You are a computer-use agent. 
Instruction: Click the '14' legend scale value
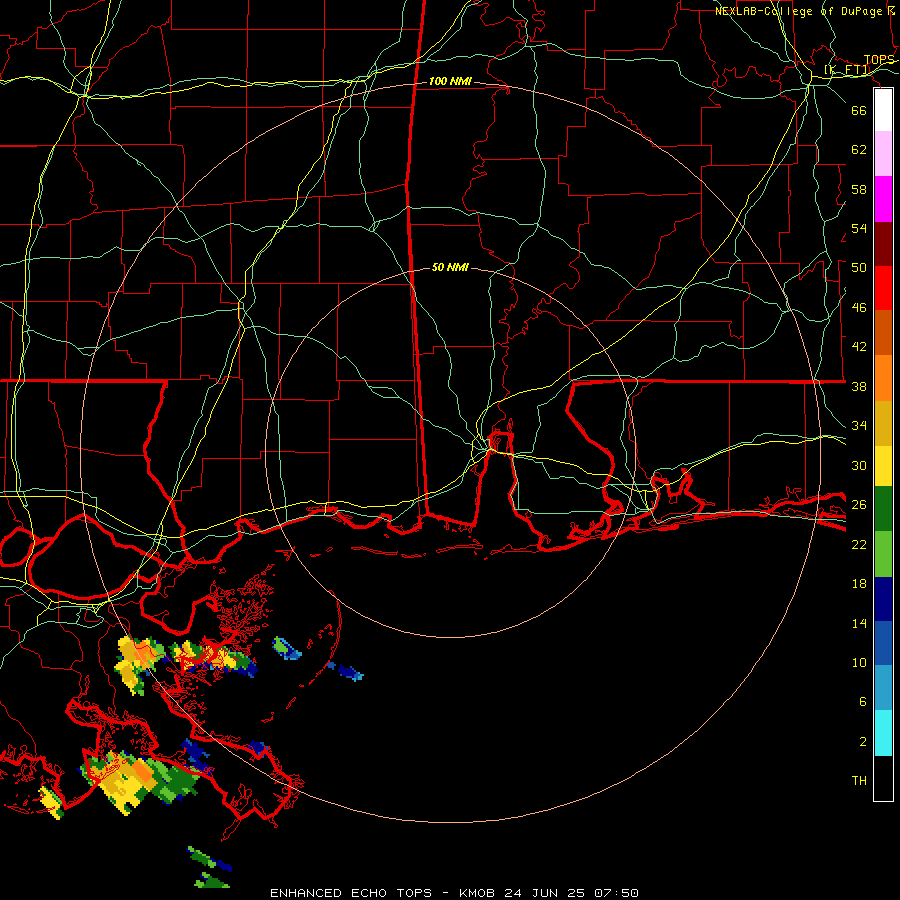click(x=859, y=624)
